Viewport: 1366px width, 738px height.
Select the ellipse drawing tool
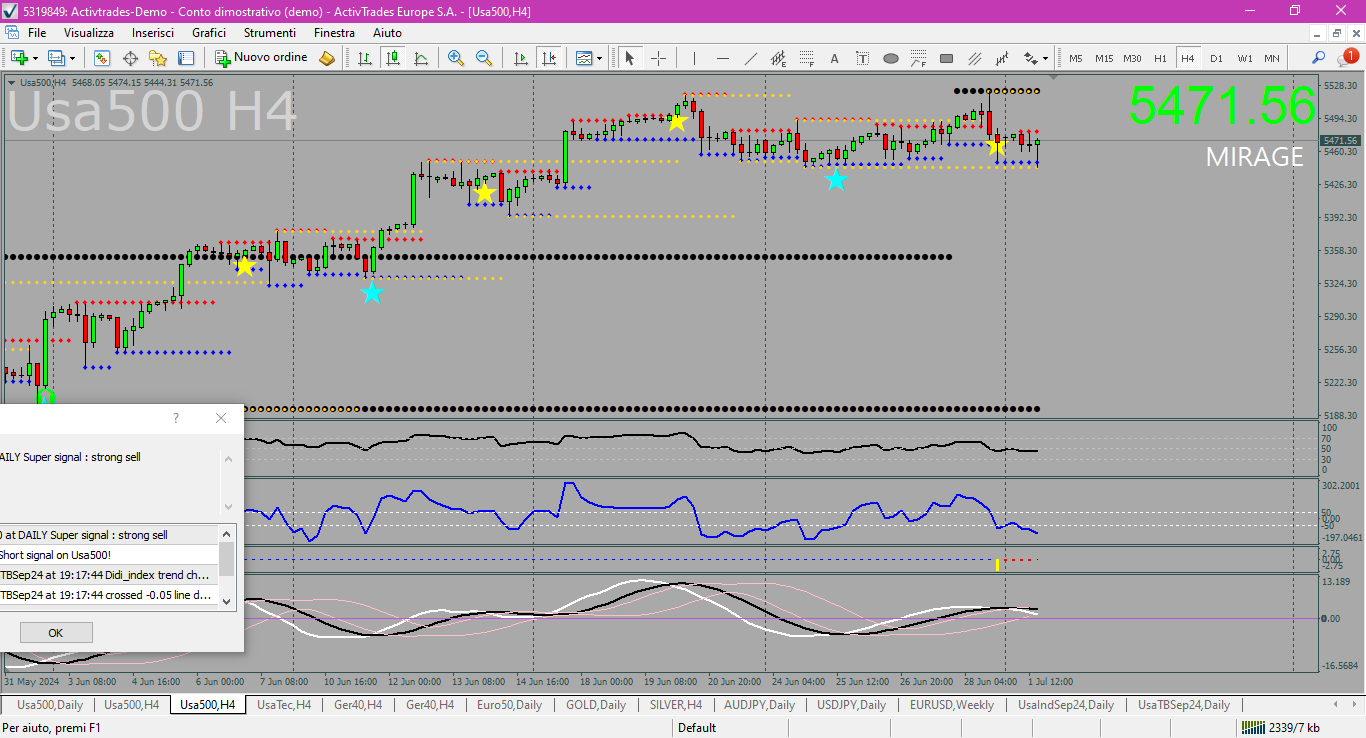point(890,58)
